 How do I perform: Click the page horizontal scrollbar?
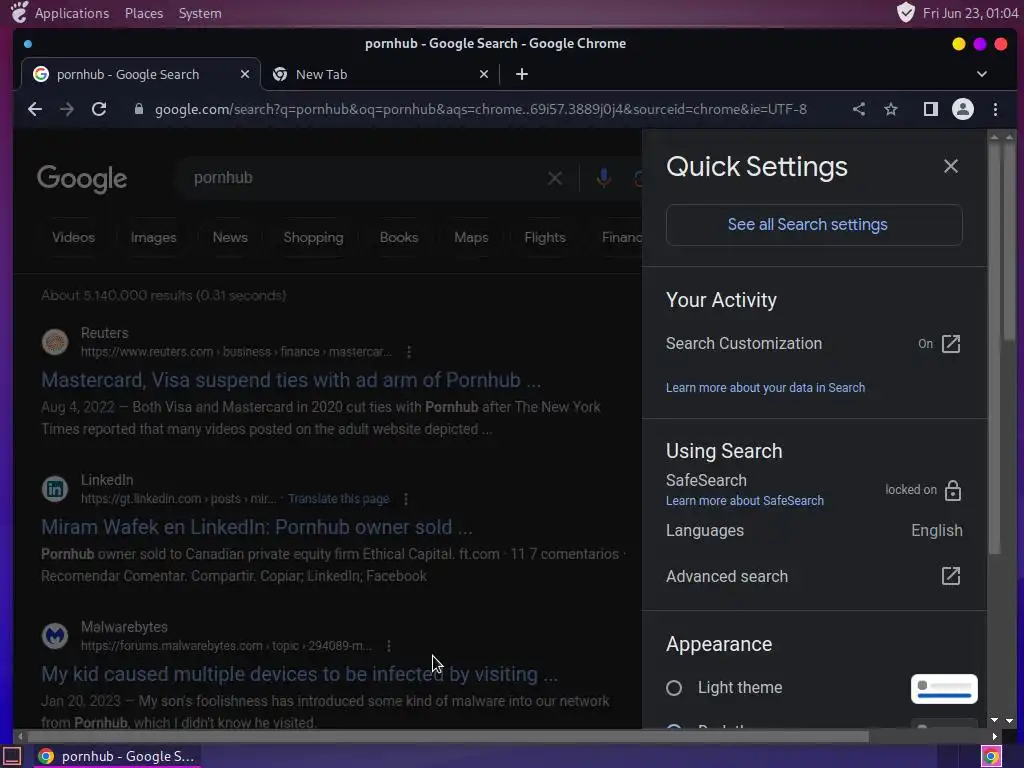[x=448, y=737]
